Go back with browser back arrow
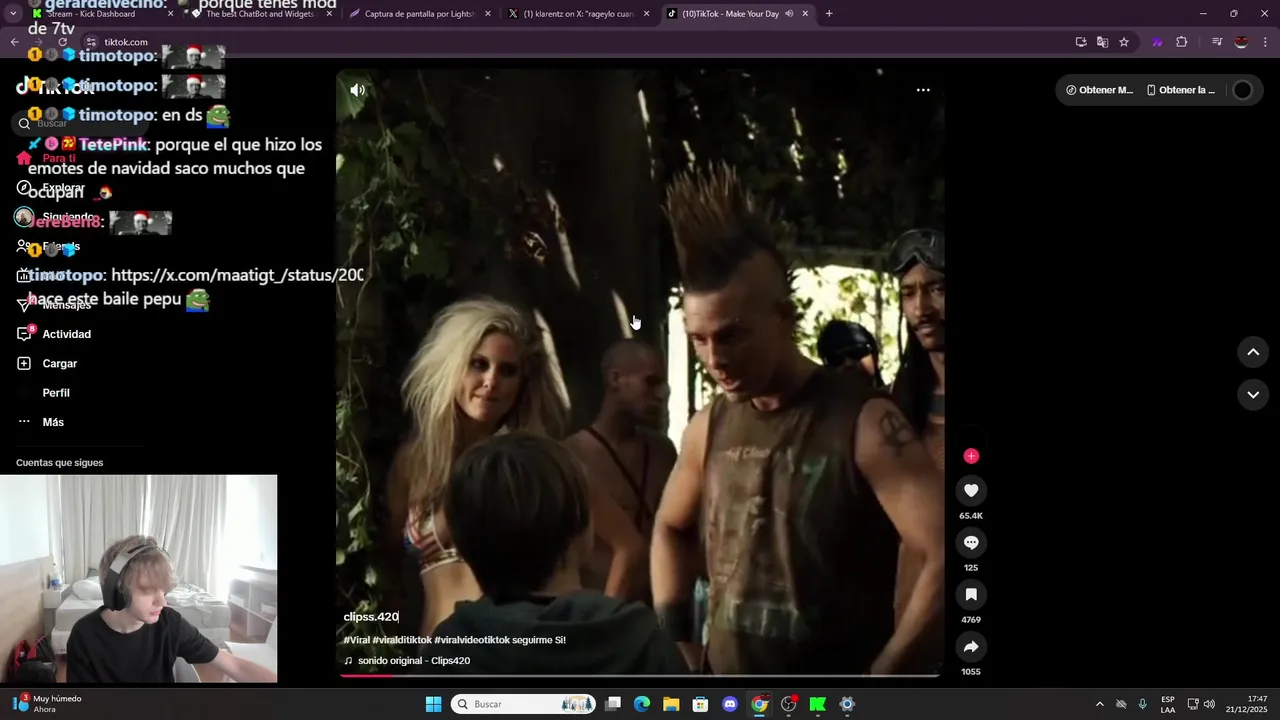 (14, 42)
